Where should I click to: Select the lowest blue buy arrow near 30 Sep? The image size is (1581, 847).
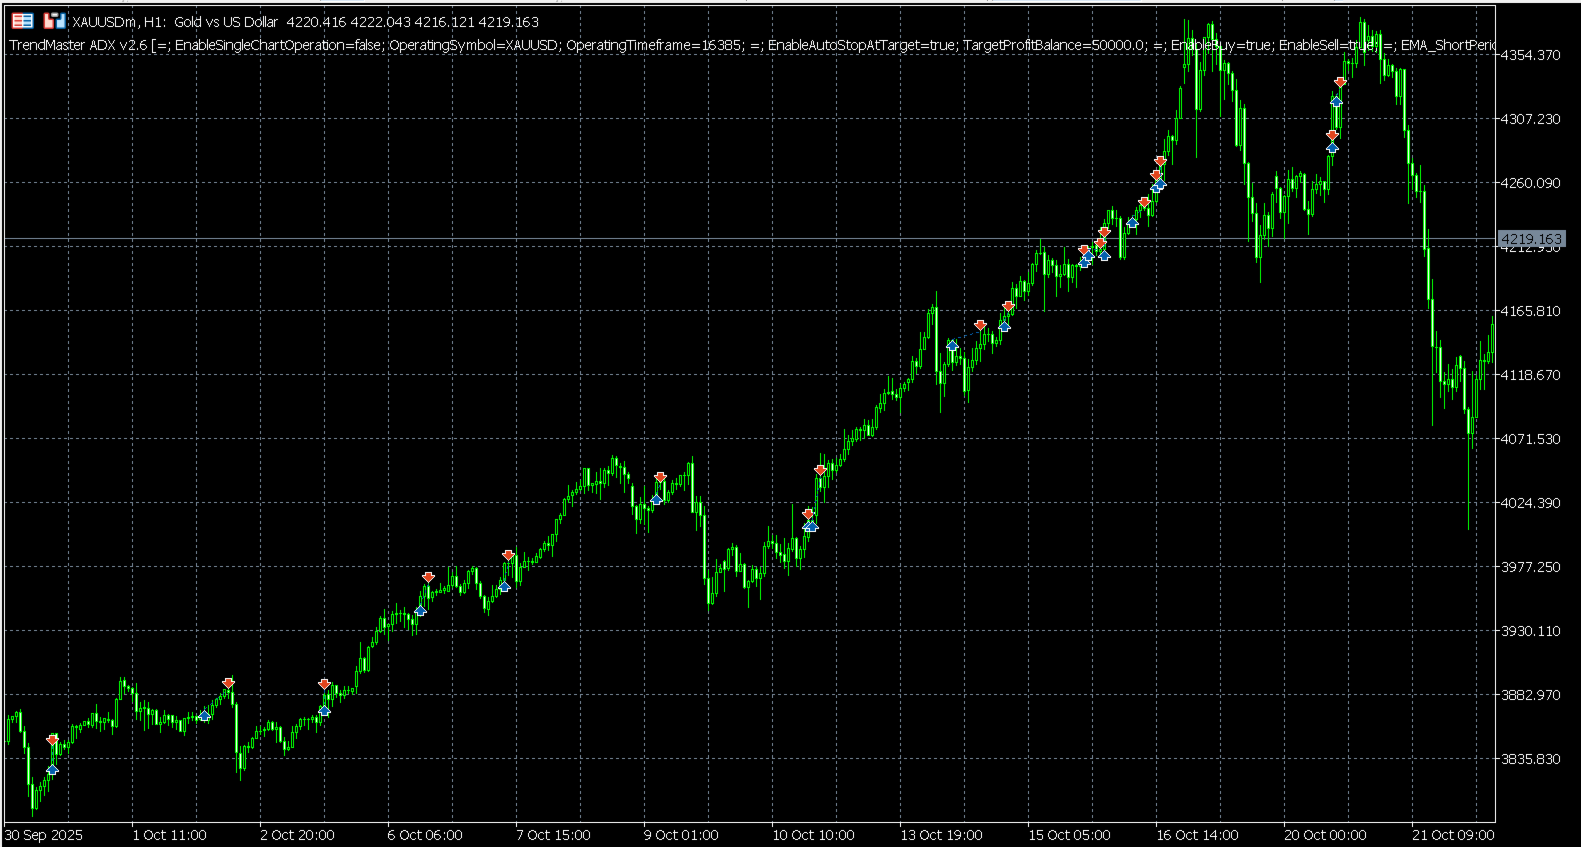point(52,769)
